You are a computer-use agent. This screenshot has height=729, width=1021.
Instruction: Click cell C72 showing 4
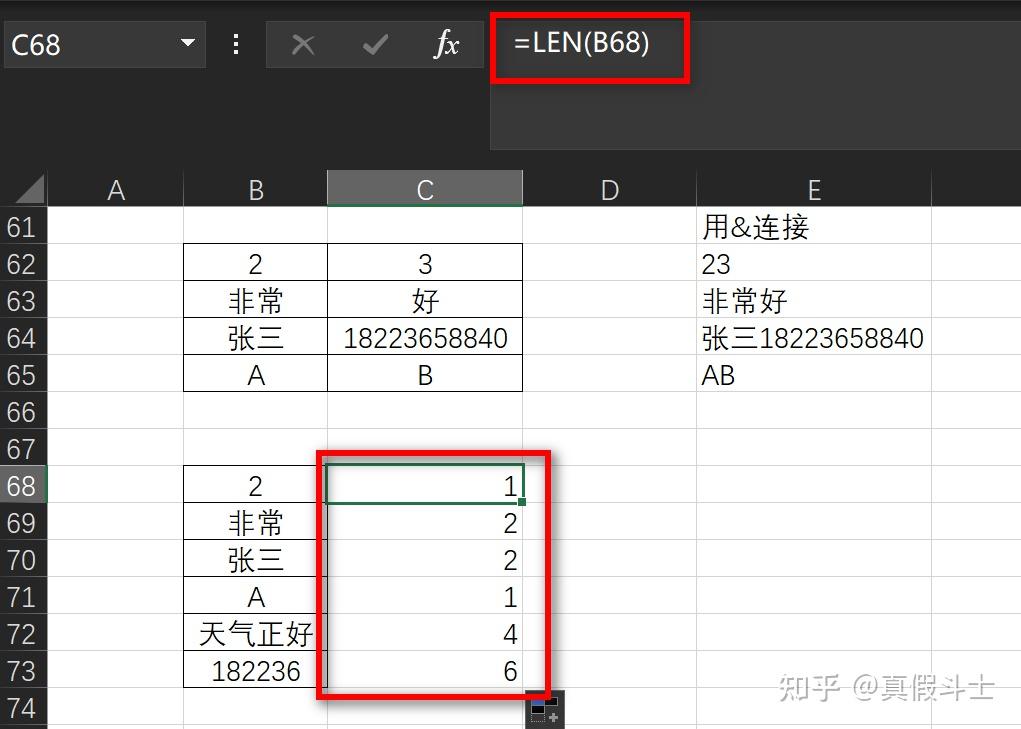[x=425, y=633]
